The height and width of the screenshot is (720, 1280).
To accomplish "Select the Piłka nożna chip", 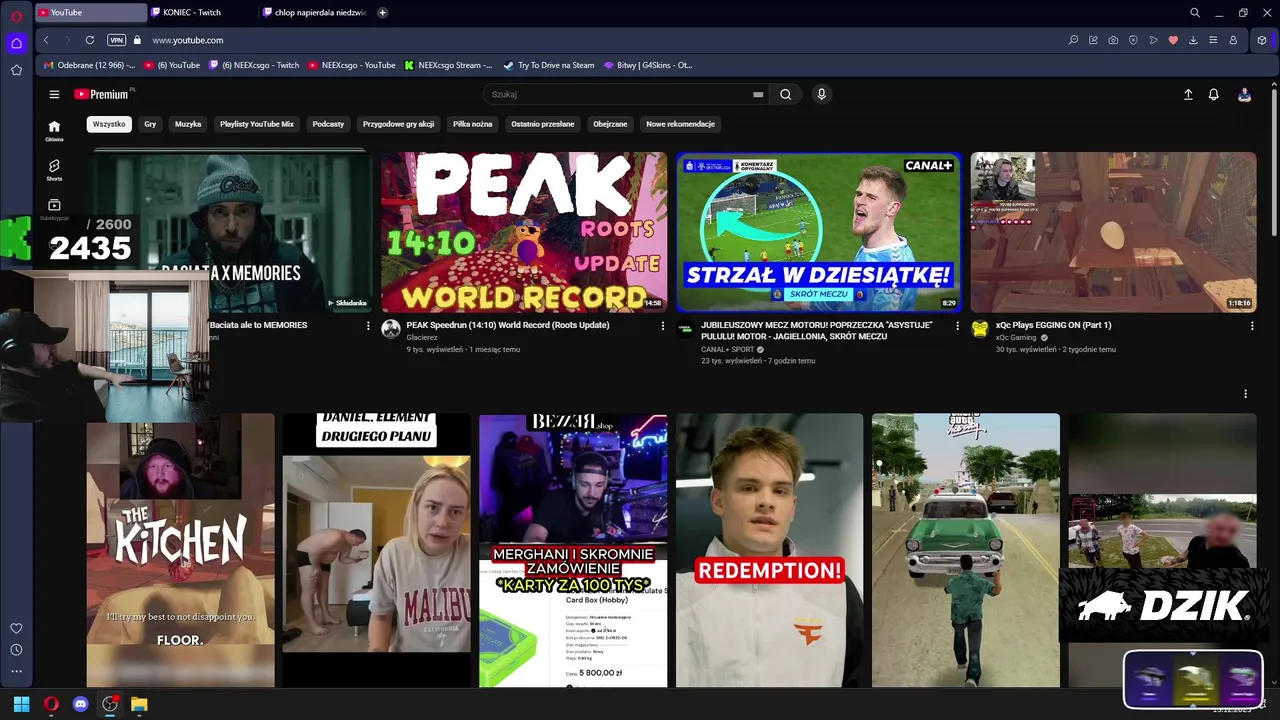I will [473, 124].
